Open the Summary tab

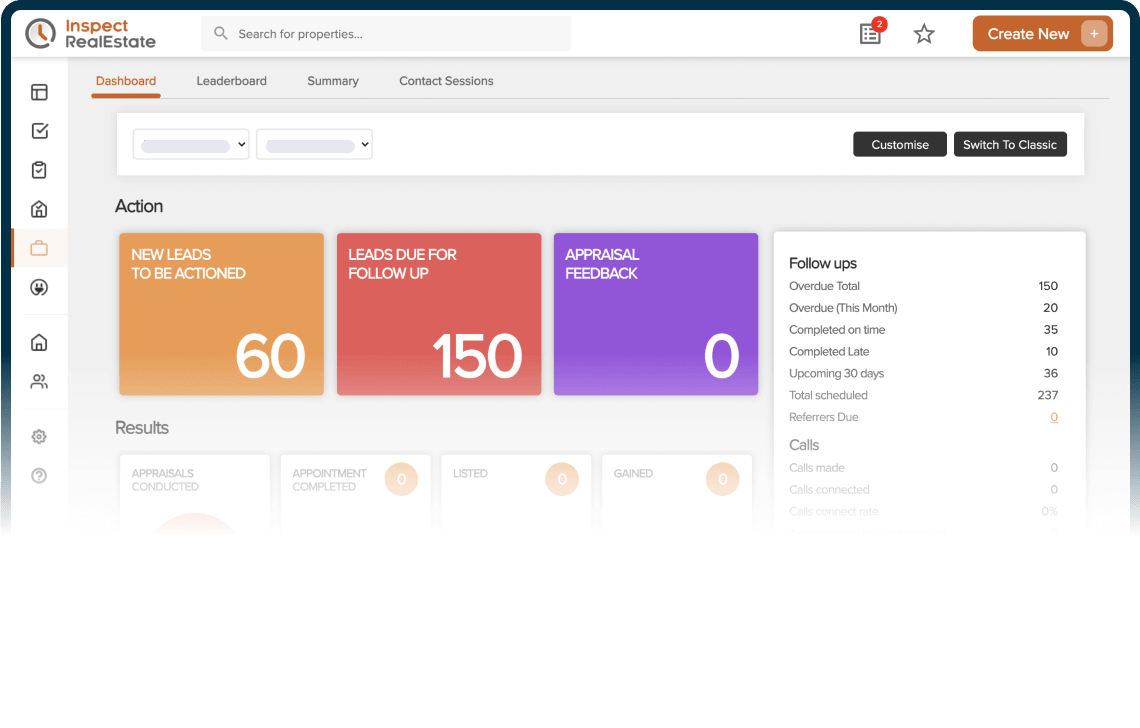333,81
